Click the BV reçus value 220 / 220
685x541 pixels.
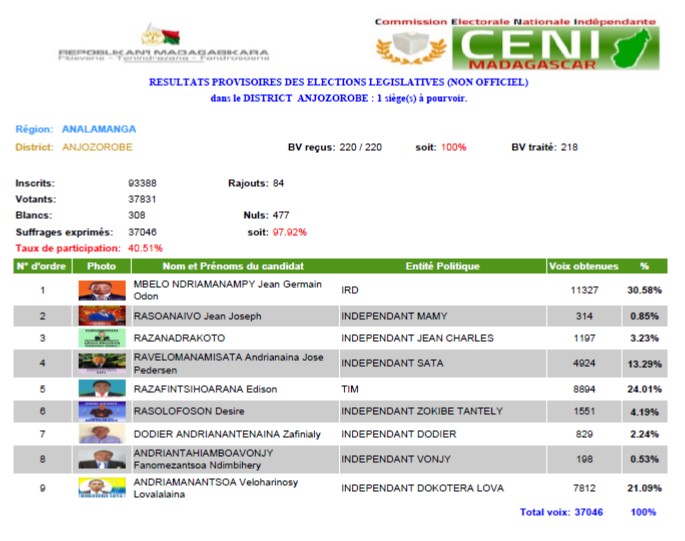[x=360, y=147]
